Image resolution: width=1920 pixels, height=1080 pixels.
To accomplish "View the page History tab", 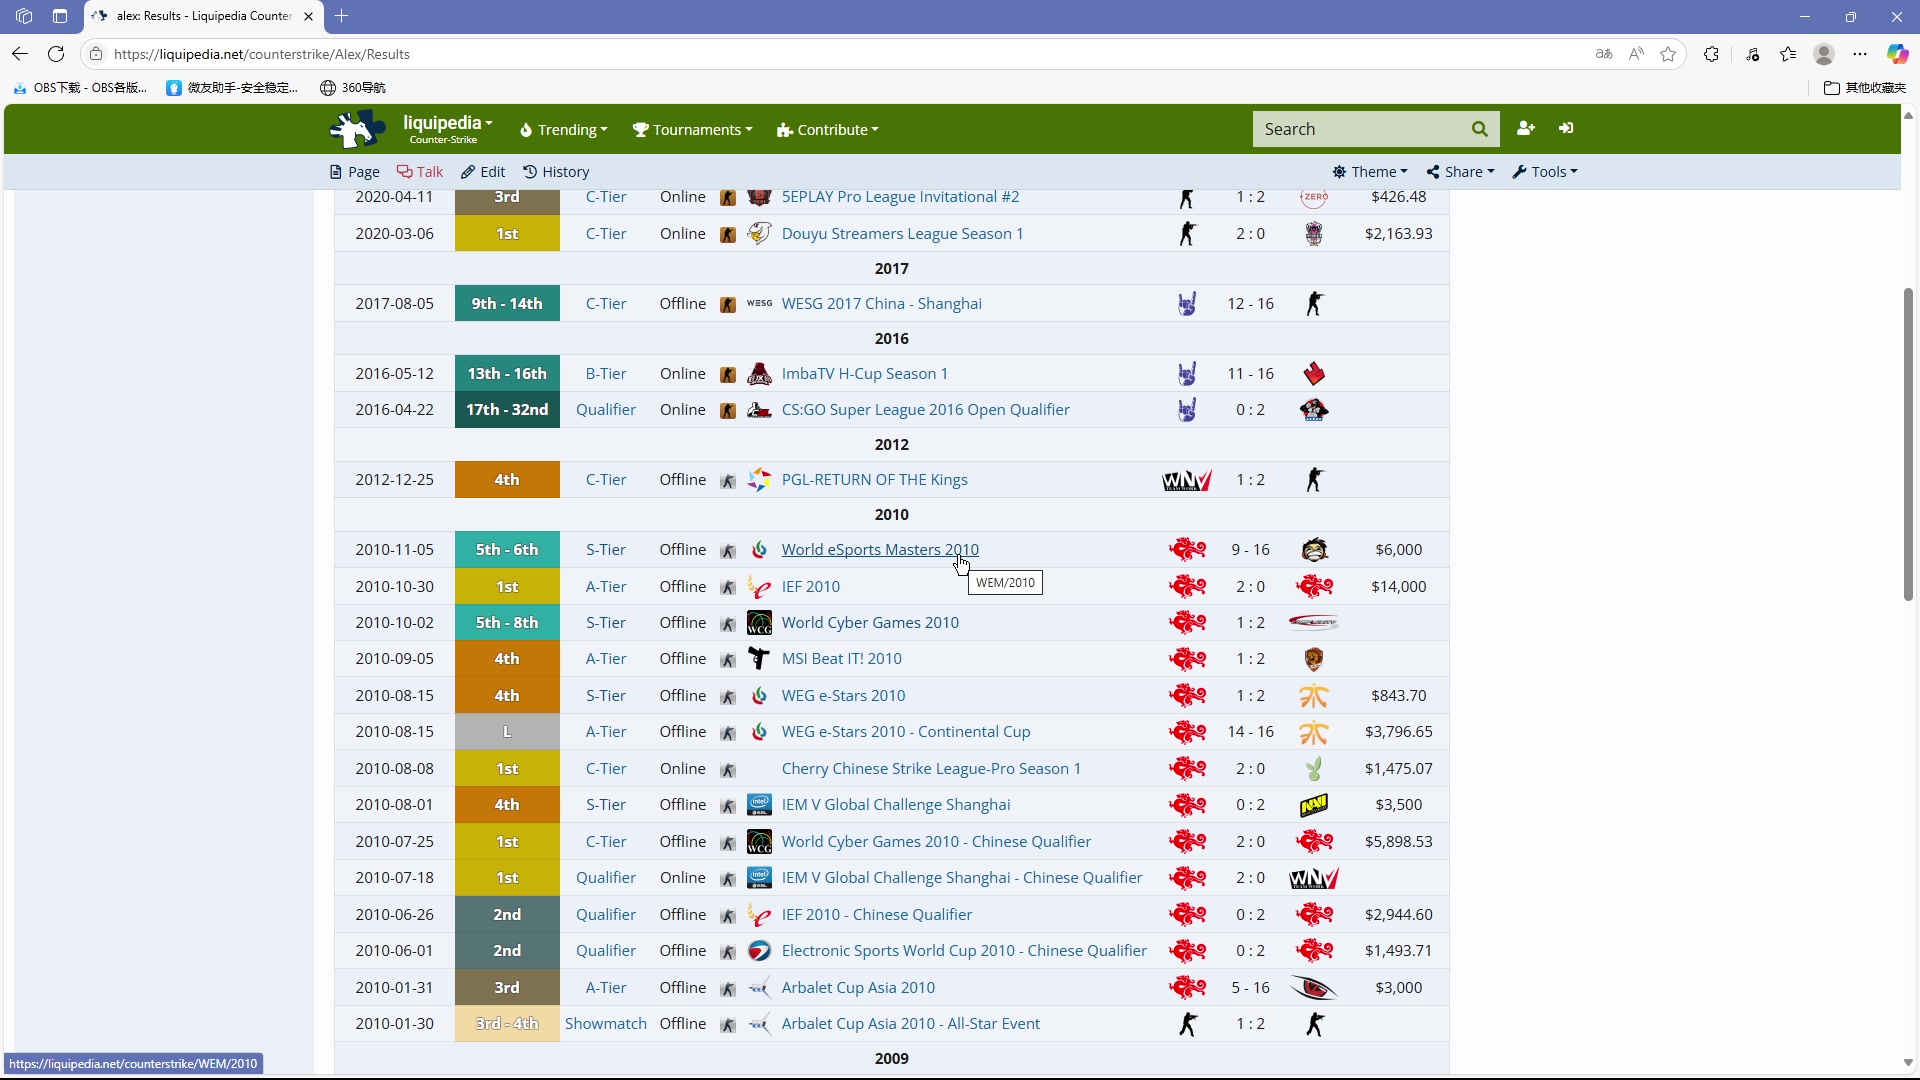I will pos(556,172).
